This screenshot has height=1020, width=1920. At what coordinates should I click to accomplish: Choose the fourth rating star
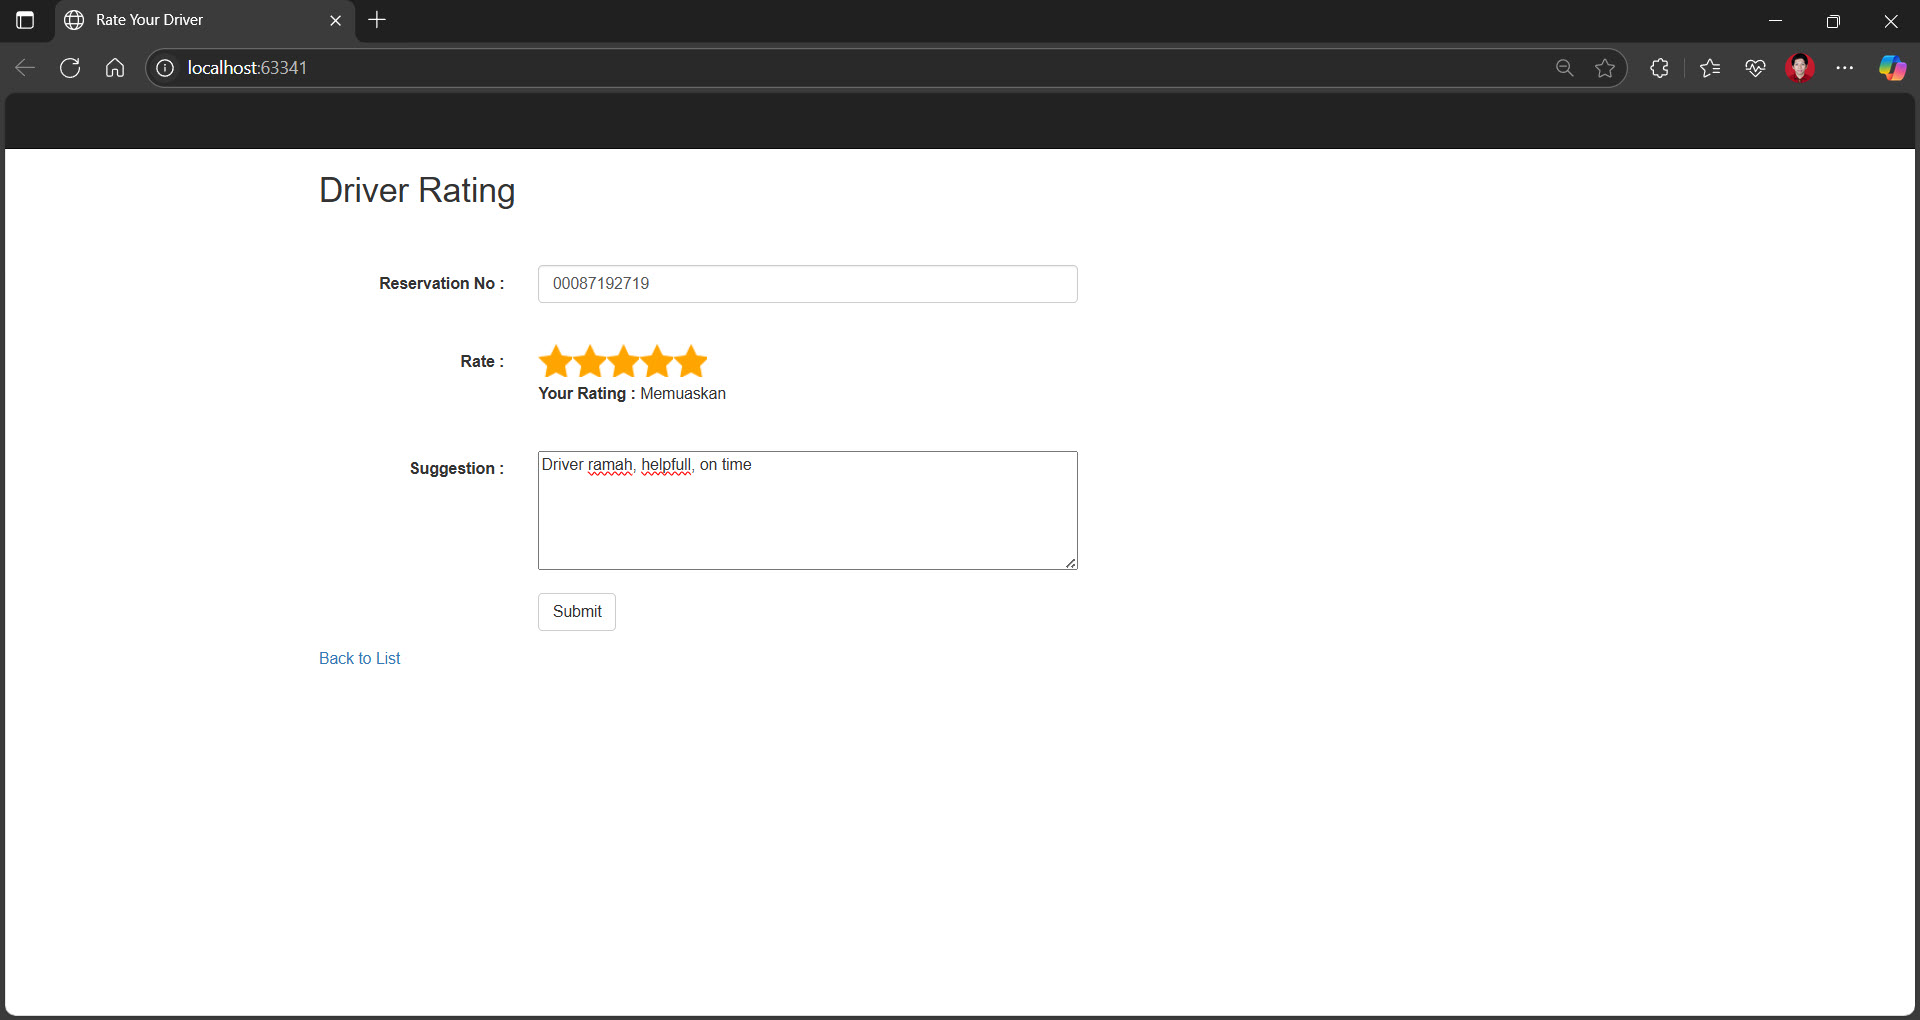(657, 361)
